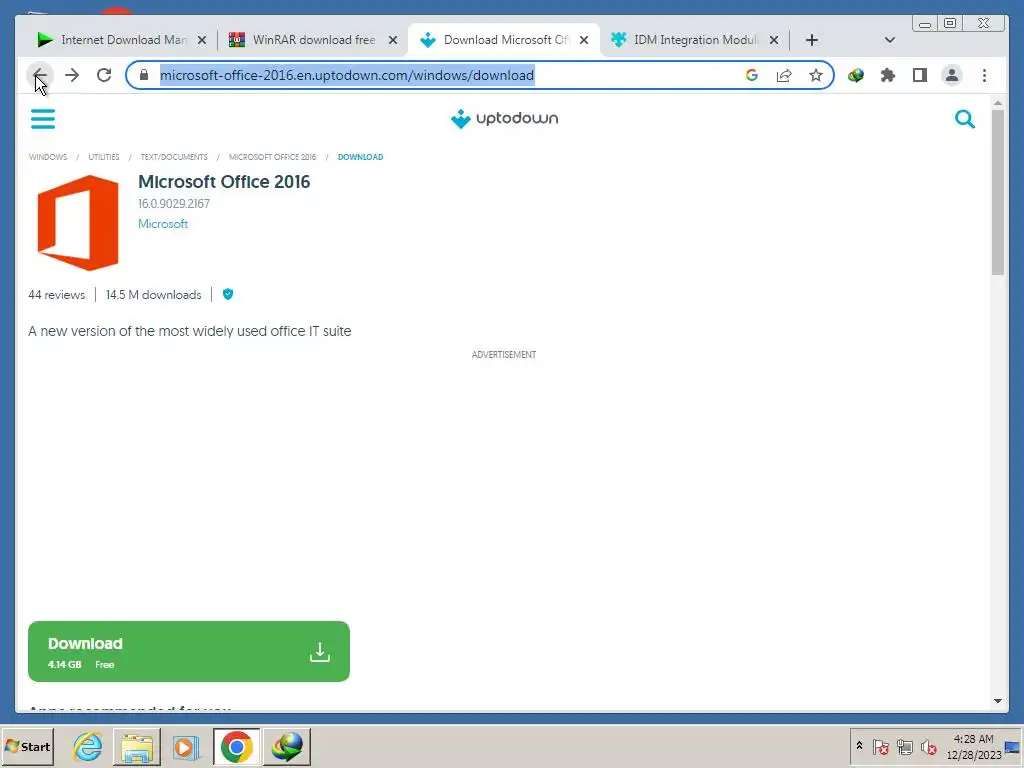Image resolution: width=1024 pixels, height=768 pixels.
Task: Click the scrollbar up arrow
Action: 997,103
